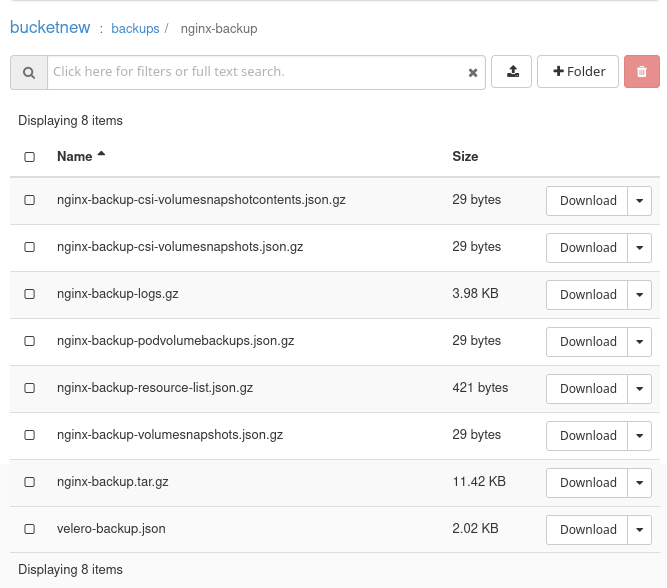Viewport: 667px width, 588px height.
Task: Open dropdown caret for nginx-backup-resource-list.json.gz
Action: tap(640, 389)
